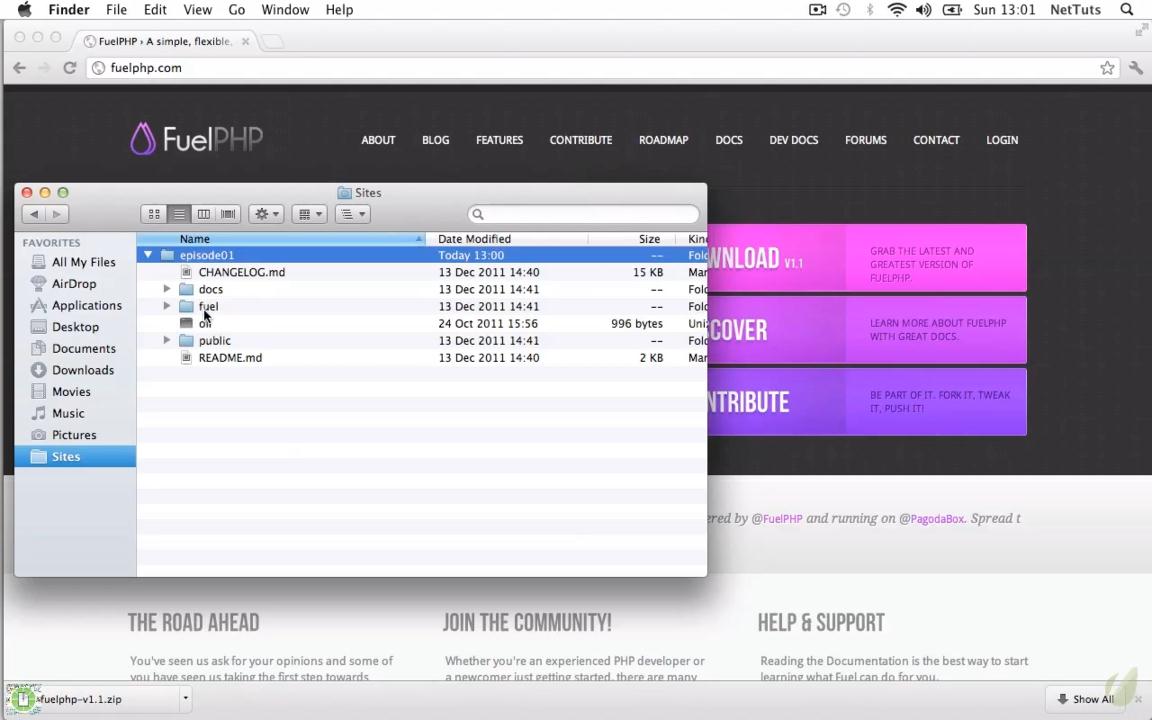Expand the public folder
The width and height of the screenshot is (1152, 720).
point(167,341)
